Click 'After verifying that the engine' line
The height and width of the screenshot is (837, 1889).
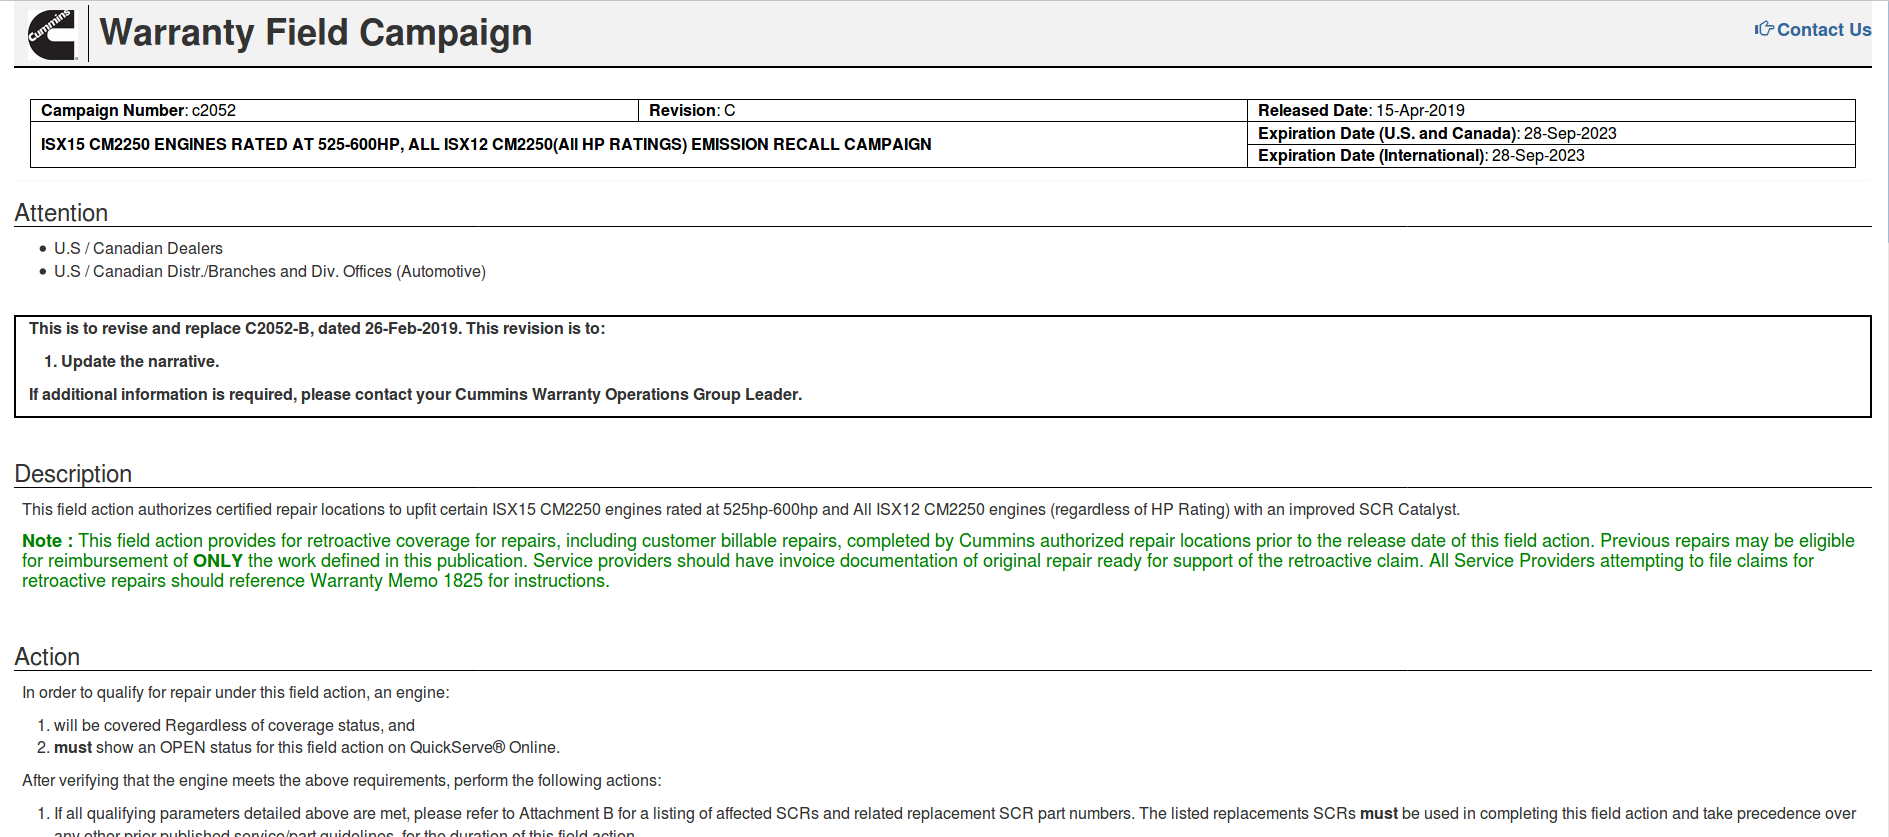click(x=342, y=780)
